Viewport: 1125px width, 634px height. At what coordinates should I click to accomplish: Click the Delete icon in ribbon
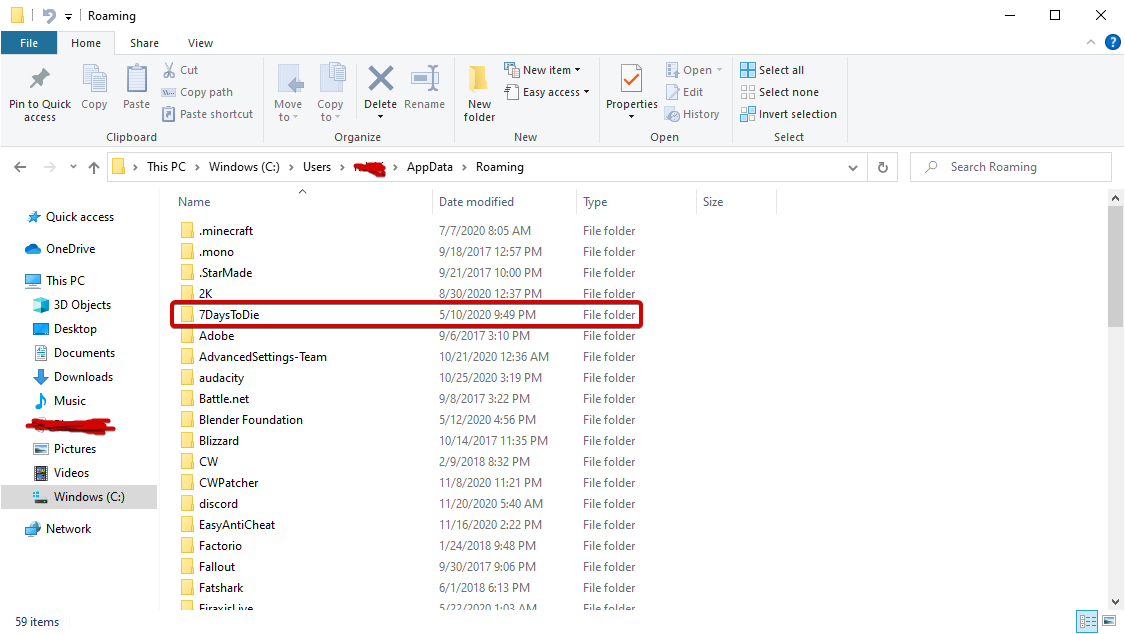click(x=380, y=80)
